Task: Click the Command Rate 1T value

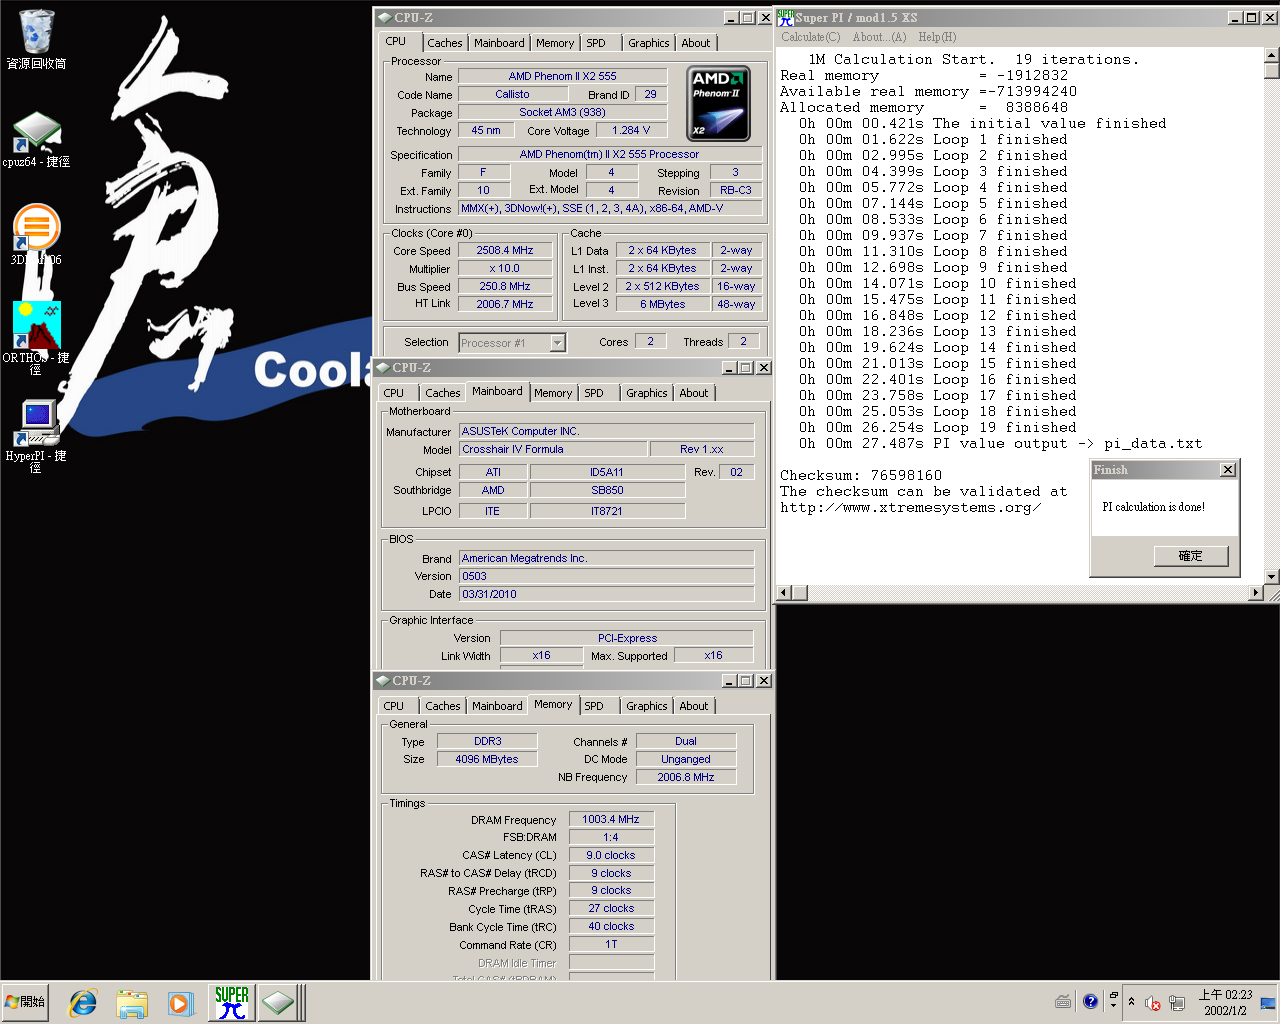Action: tap(611, 944)
